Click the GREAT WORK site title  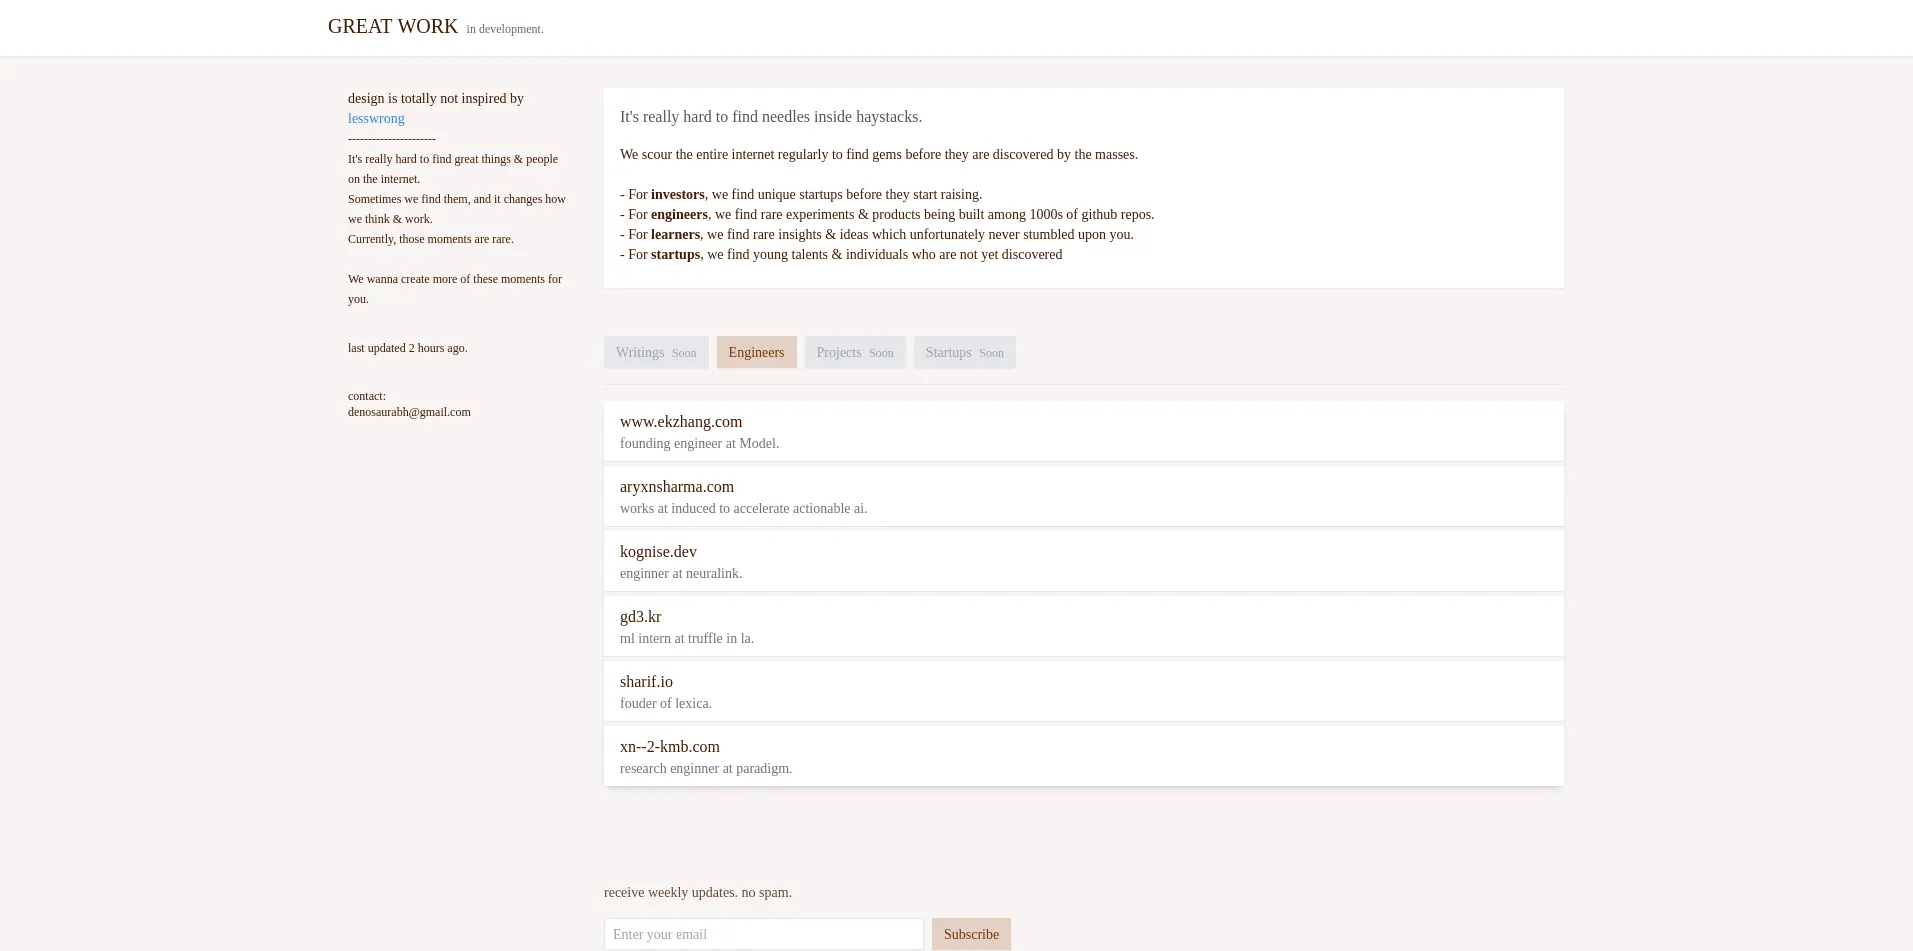[392, 27]
